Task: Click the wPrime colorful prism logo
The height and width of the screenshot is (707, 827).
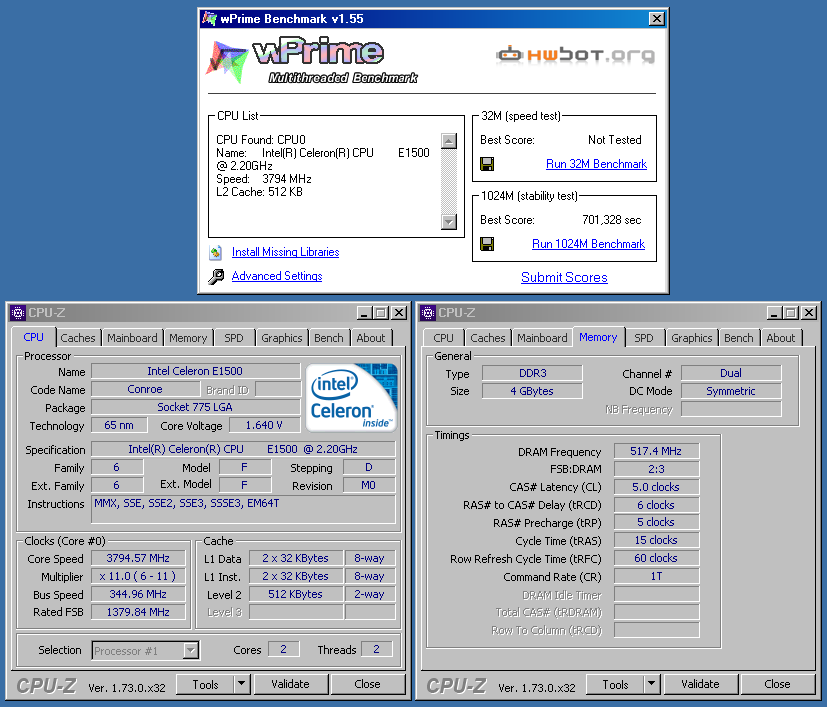Action: click(227, 61)
